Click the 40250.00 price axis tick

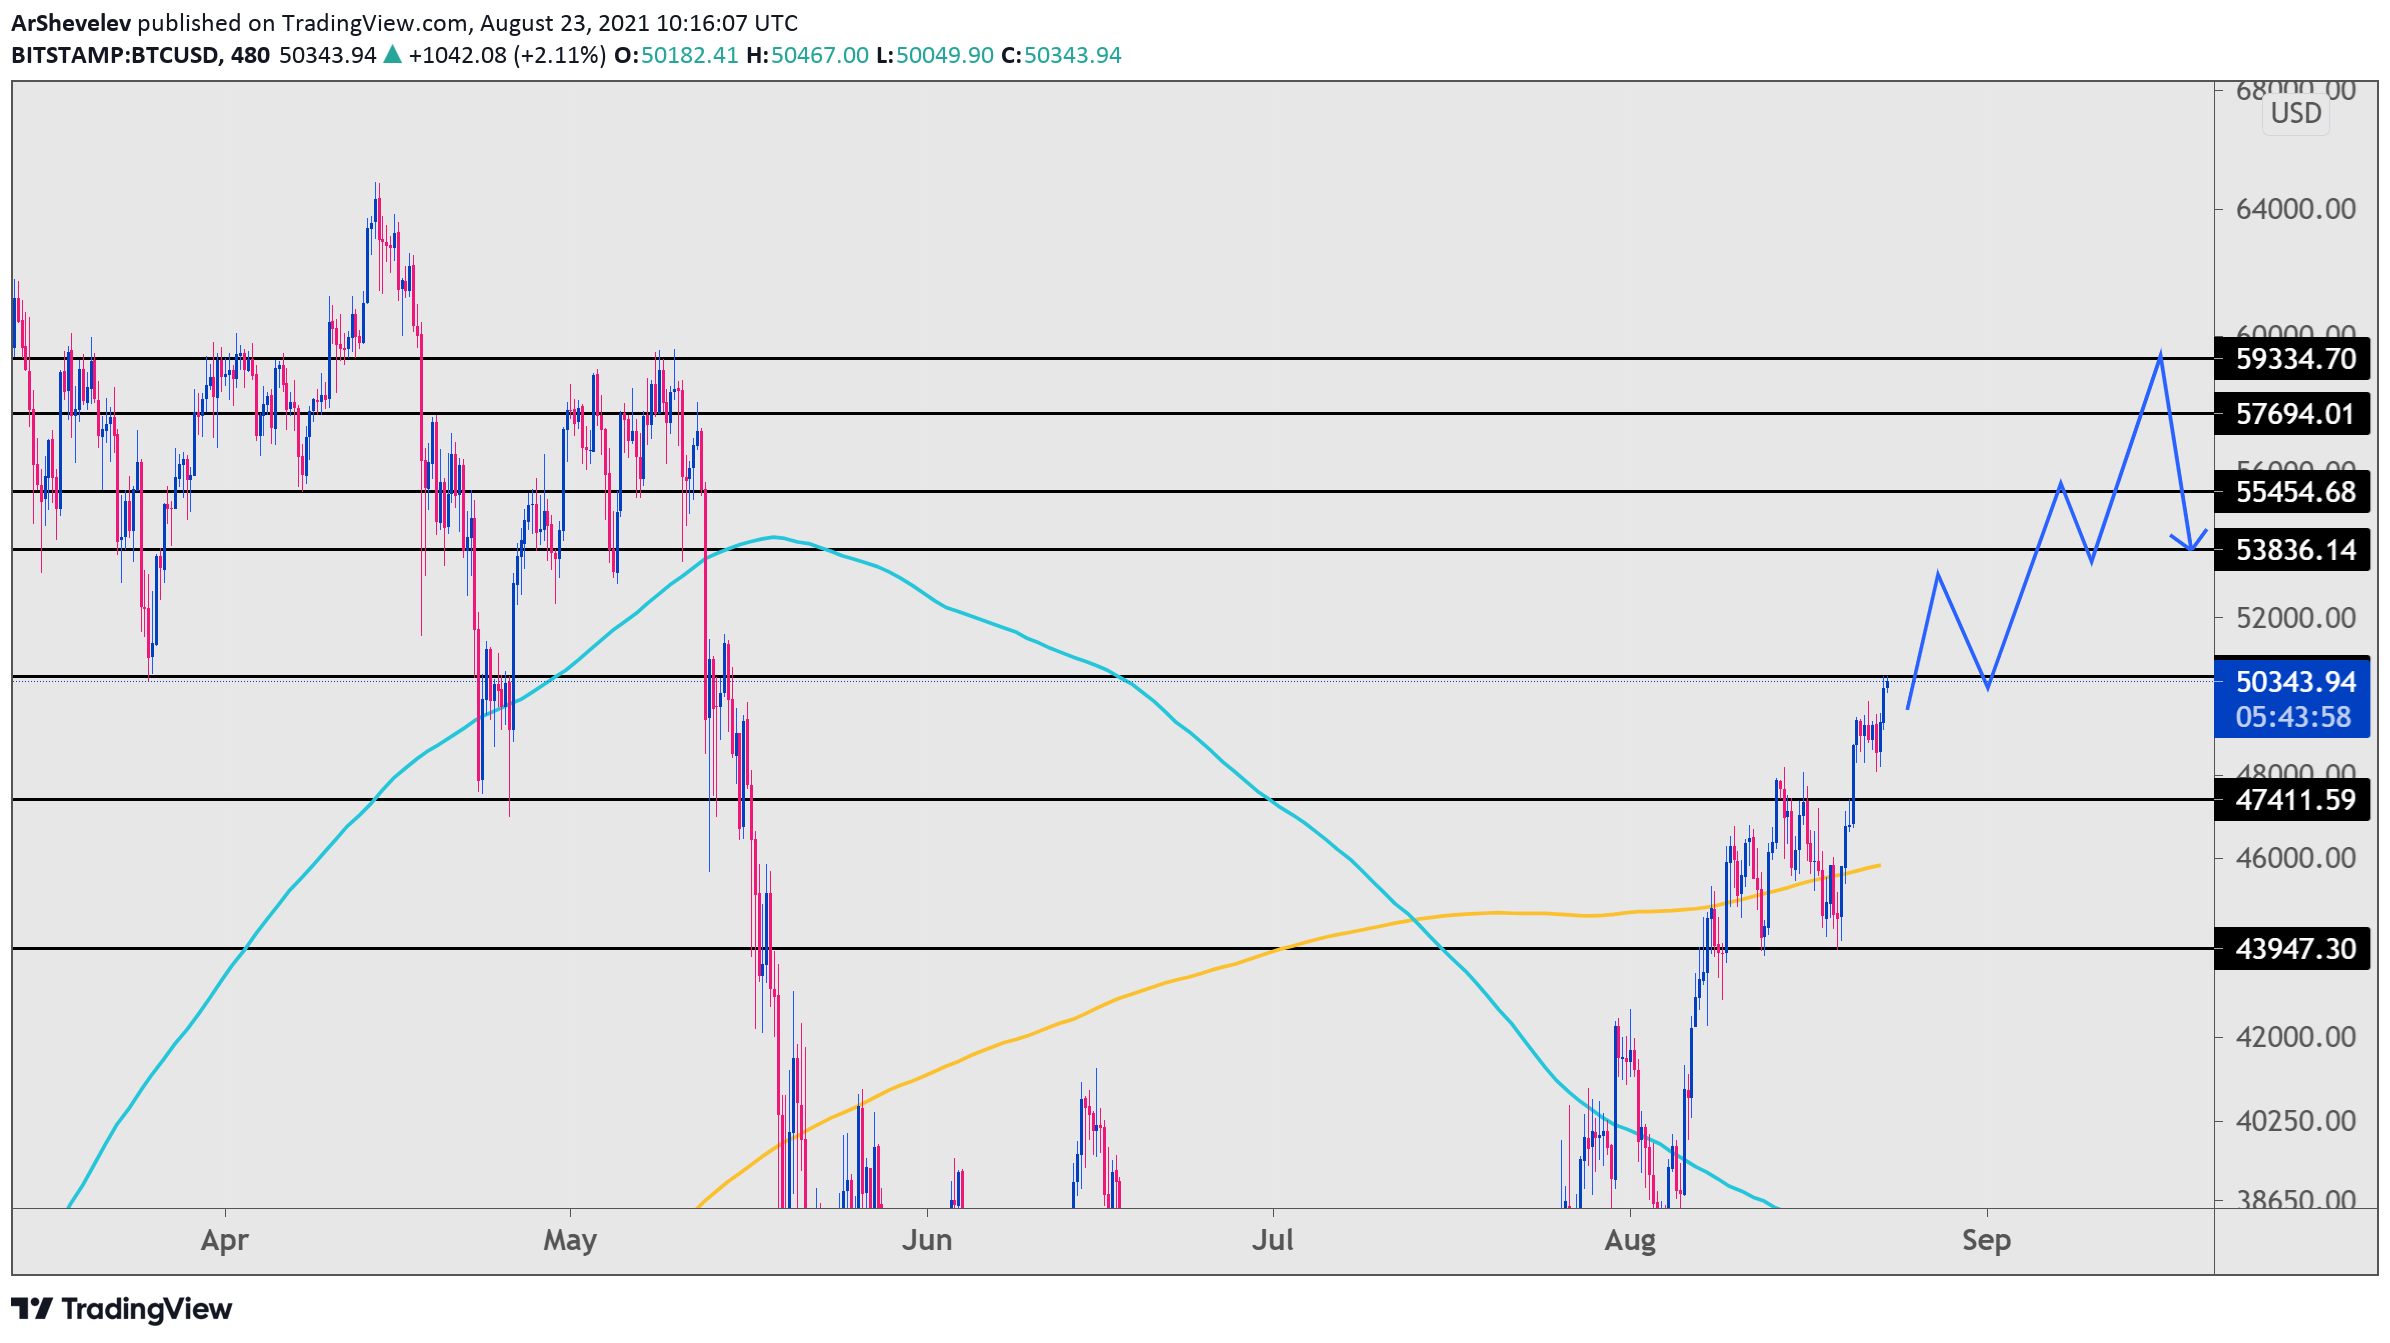2296,1120
